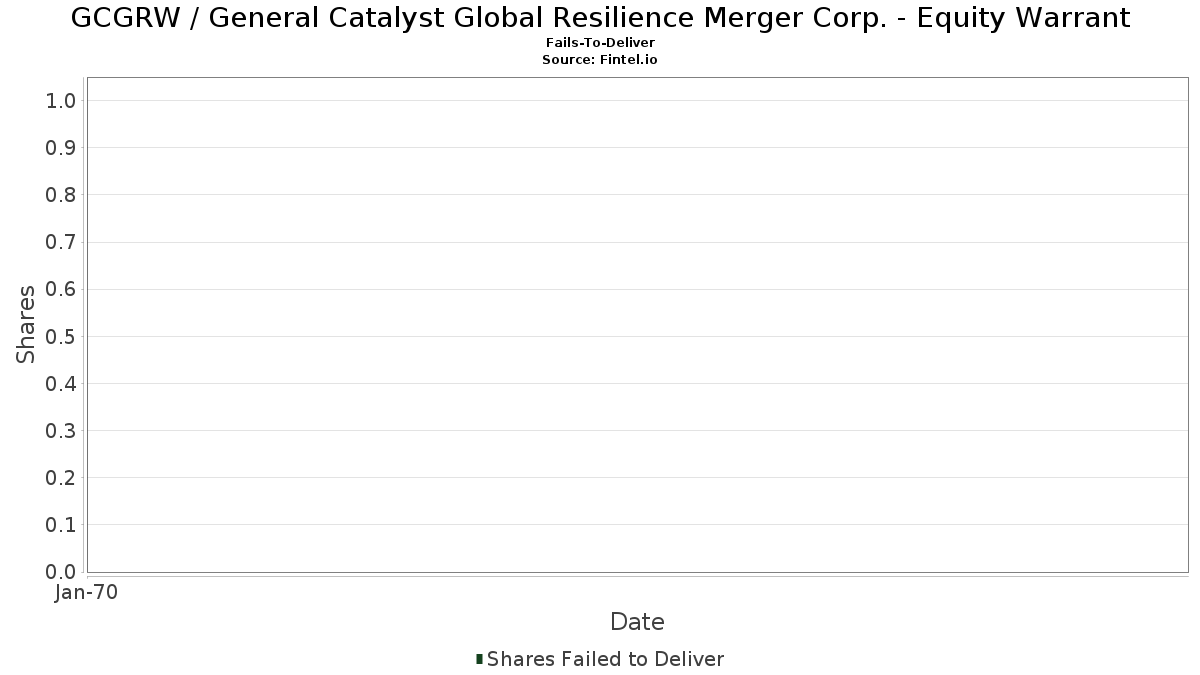
Task: Click the 0.2 y-axis tick label
Action: [61, 478]
